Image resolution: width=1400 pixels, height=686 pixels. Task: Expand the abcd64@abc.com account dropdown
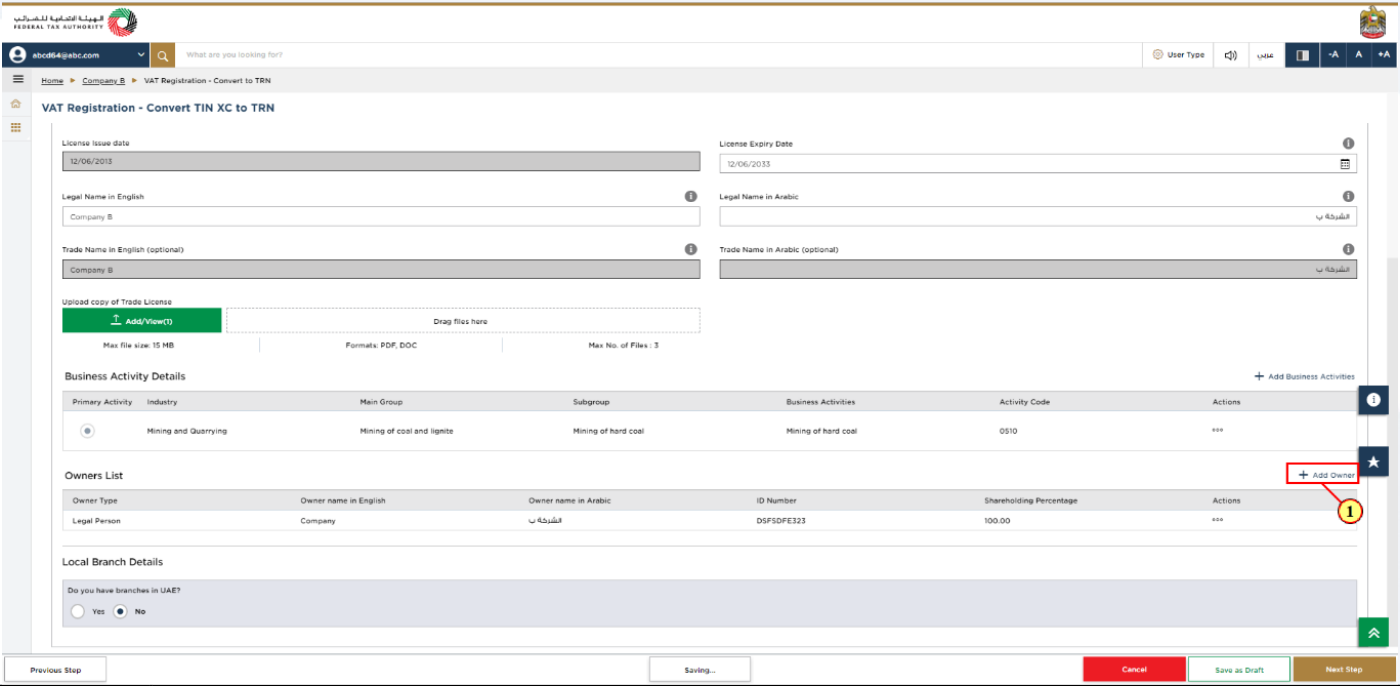141,55
